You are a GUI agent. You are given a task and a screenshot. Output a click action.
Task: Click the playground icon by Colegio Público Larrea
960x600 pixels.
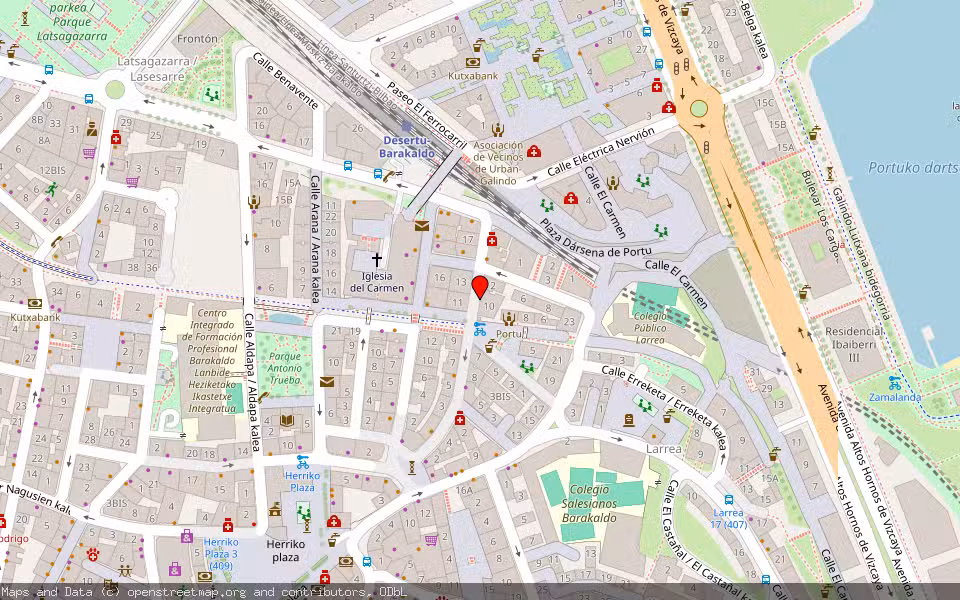645,405
